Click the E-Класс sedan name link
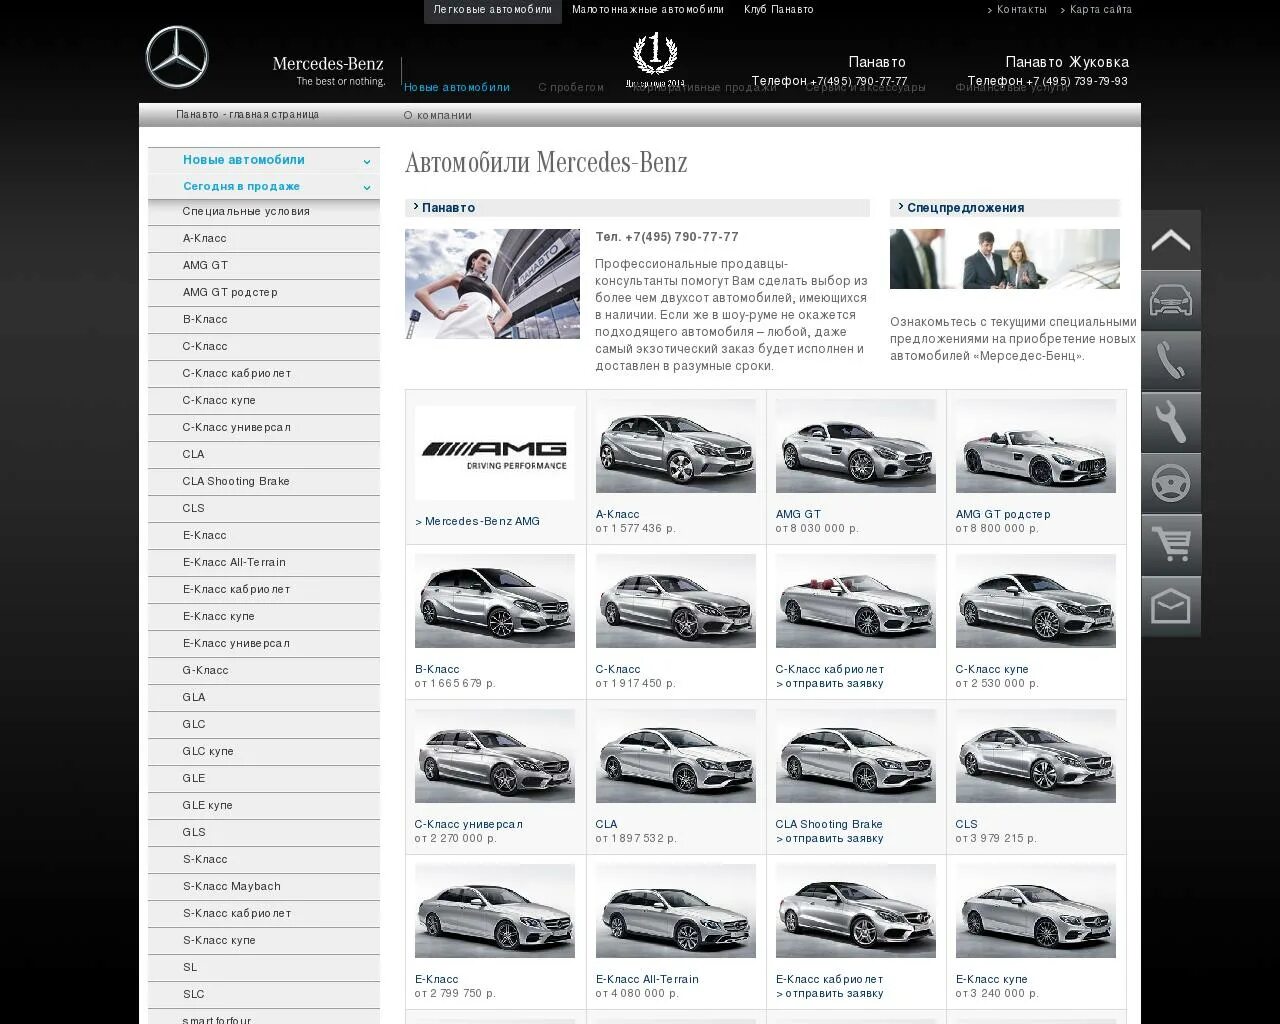This screenshot has width=1280, height=1024. click(437, 980)
